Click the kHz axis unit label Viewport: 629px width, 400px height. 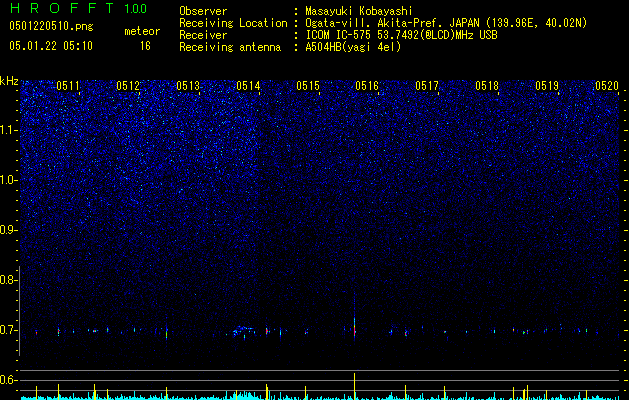pyautogui.click(x=9, y=81)
